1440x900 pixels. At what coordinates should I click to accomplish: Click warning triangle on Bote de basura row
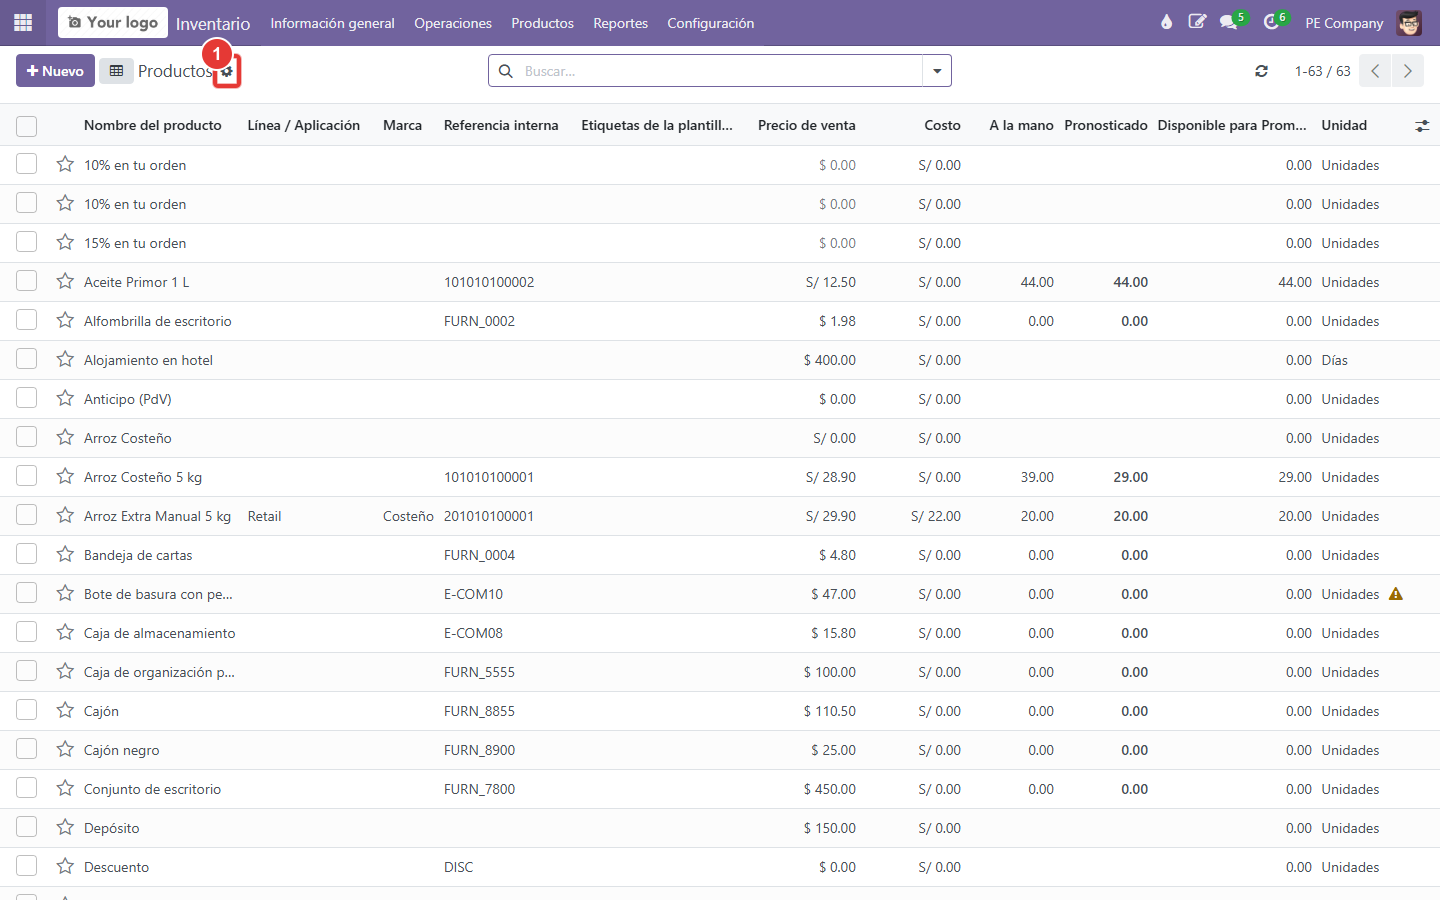coord(1396,594)
